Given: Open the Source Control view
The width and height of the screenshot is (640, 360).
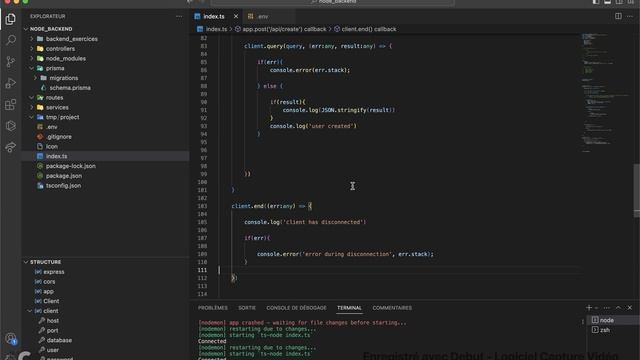Looking at the screenshot, I should click(11, 61).
